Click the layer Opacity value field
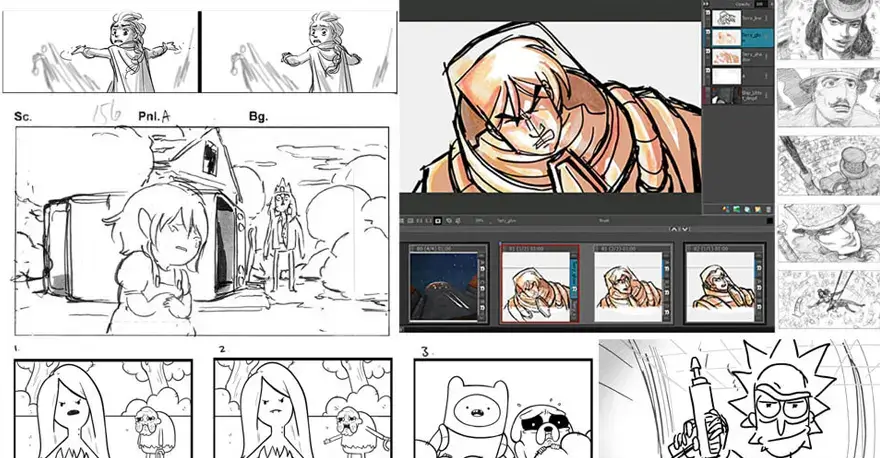 click(x=760, y=4)
